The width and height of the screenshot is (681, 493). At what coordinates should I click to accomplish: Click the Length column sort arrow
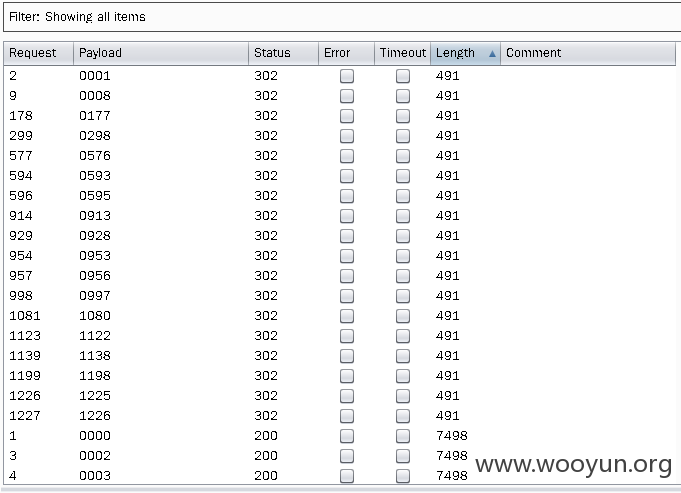pos(492,53)
